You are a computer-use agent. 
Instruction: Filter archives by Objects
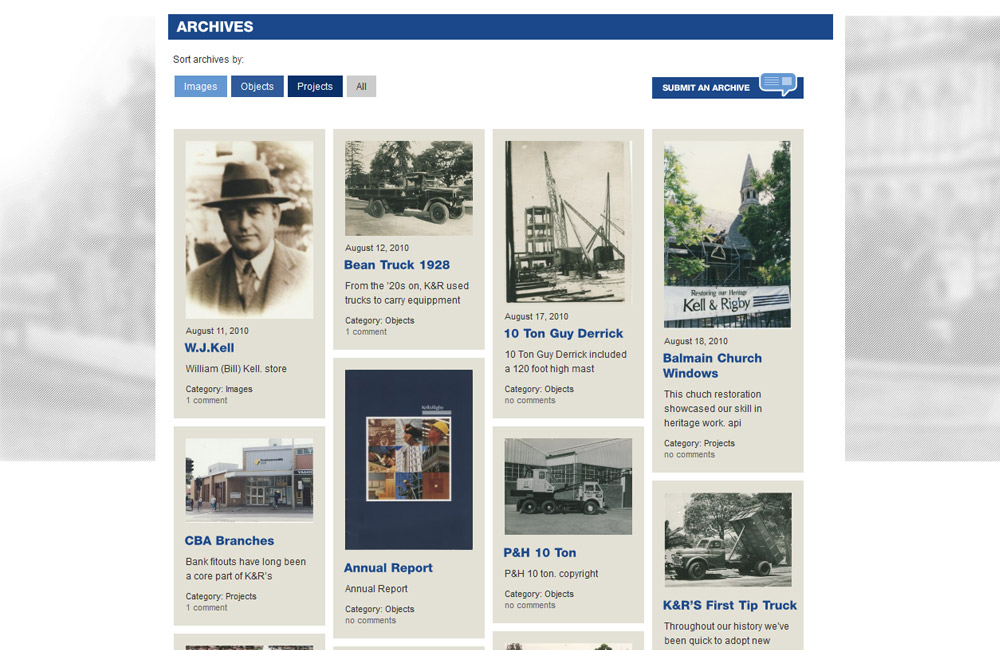pyautogui.click(x=257, y=87)
